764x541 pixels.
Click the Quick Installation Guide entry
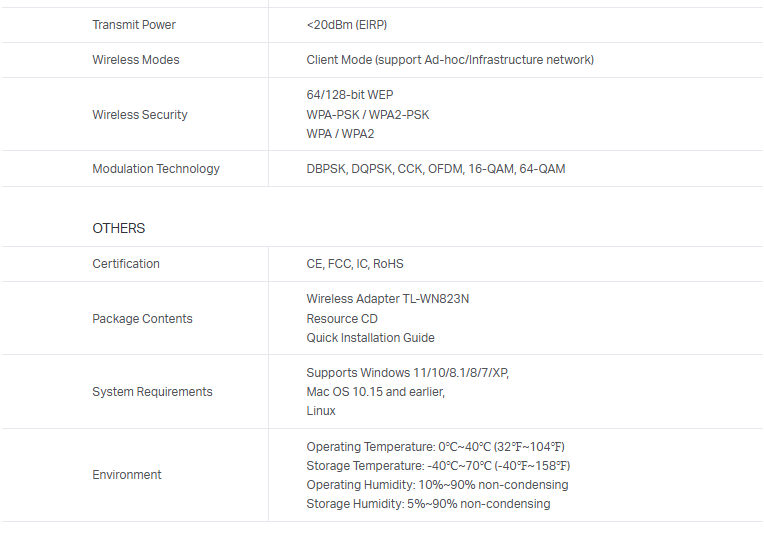(371, 338)
